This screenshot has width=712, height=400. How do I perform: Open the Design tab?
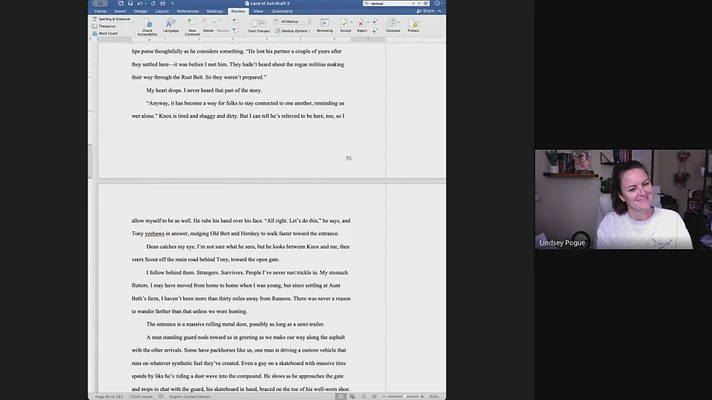point(140,11)
